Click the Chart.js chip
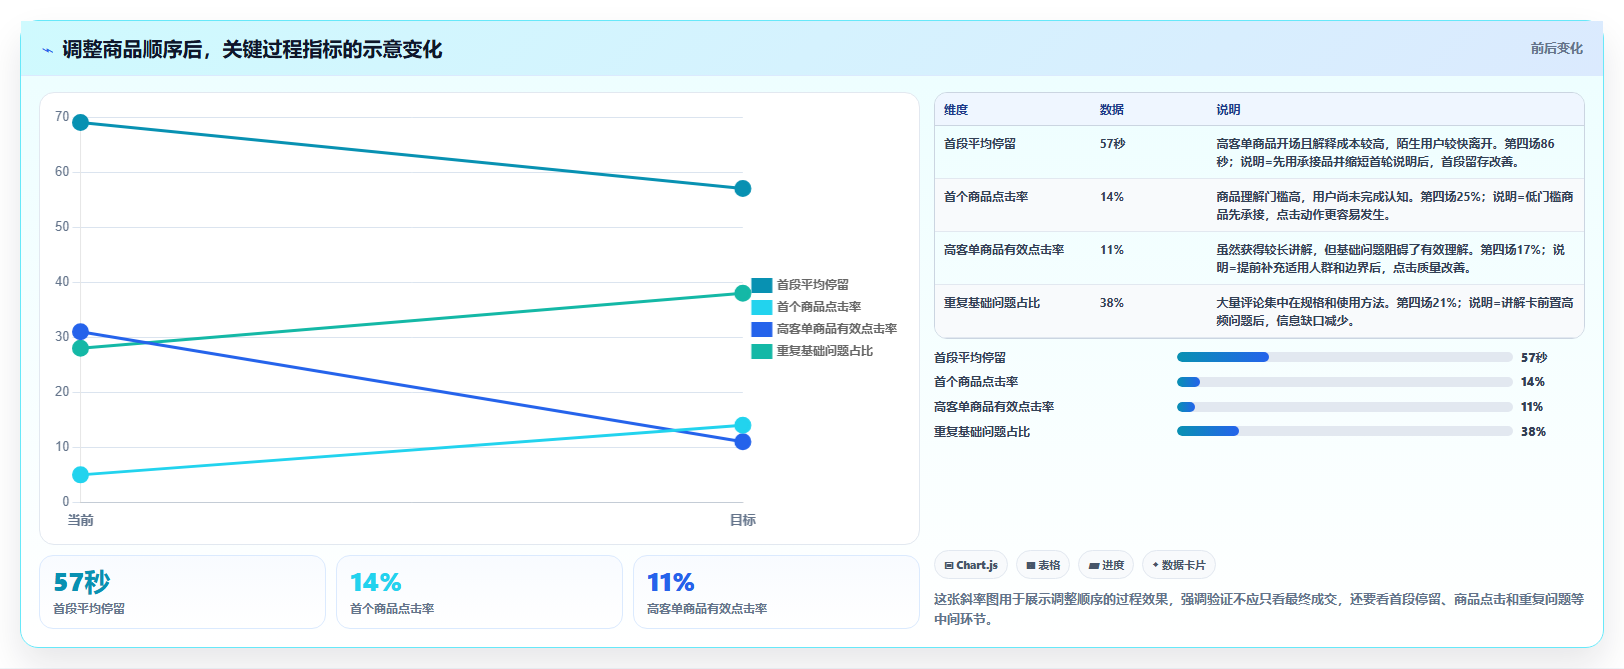The width and height of the screenshot is (1624, 669). [971, 565]
